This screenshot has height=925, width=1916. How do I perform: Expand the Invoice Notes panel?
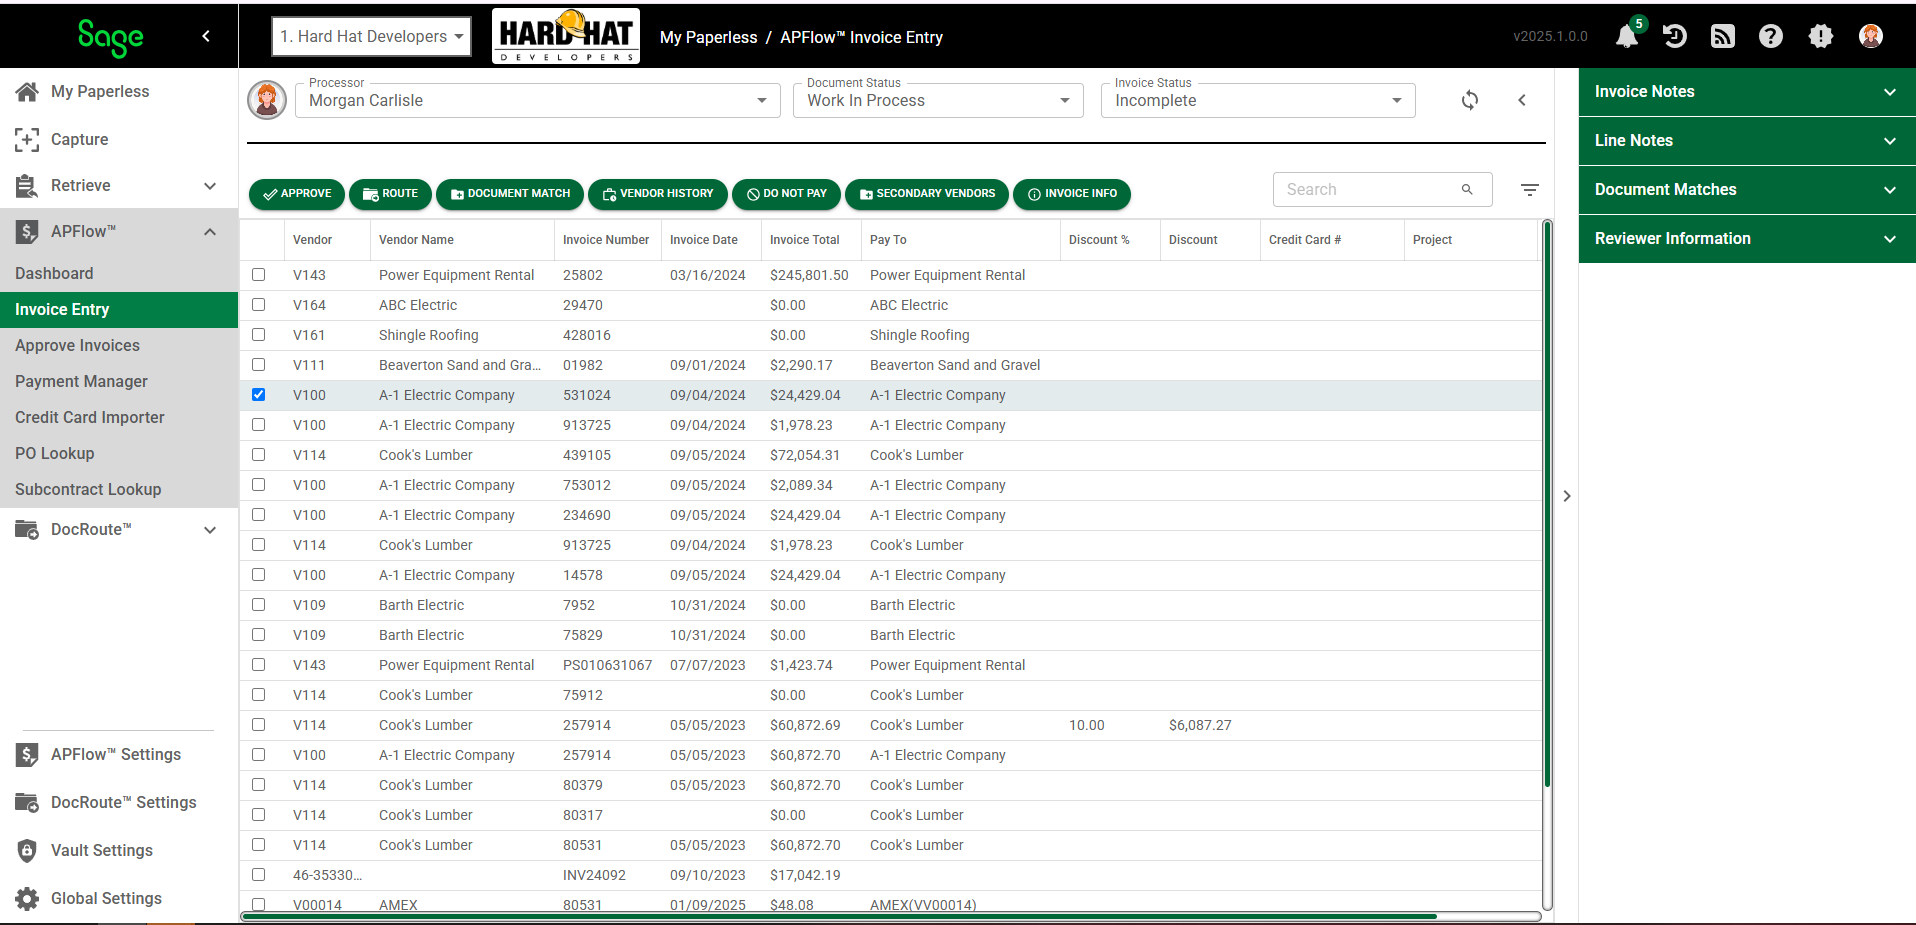pos(1747,92)
